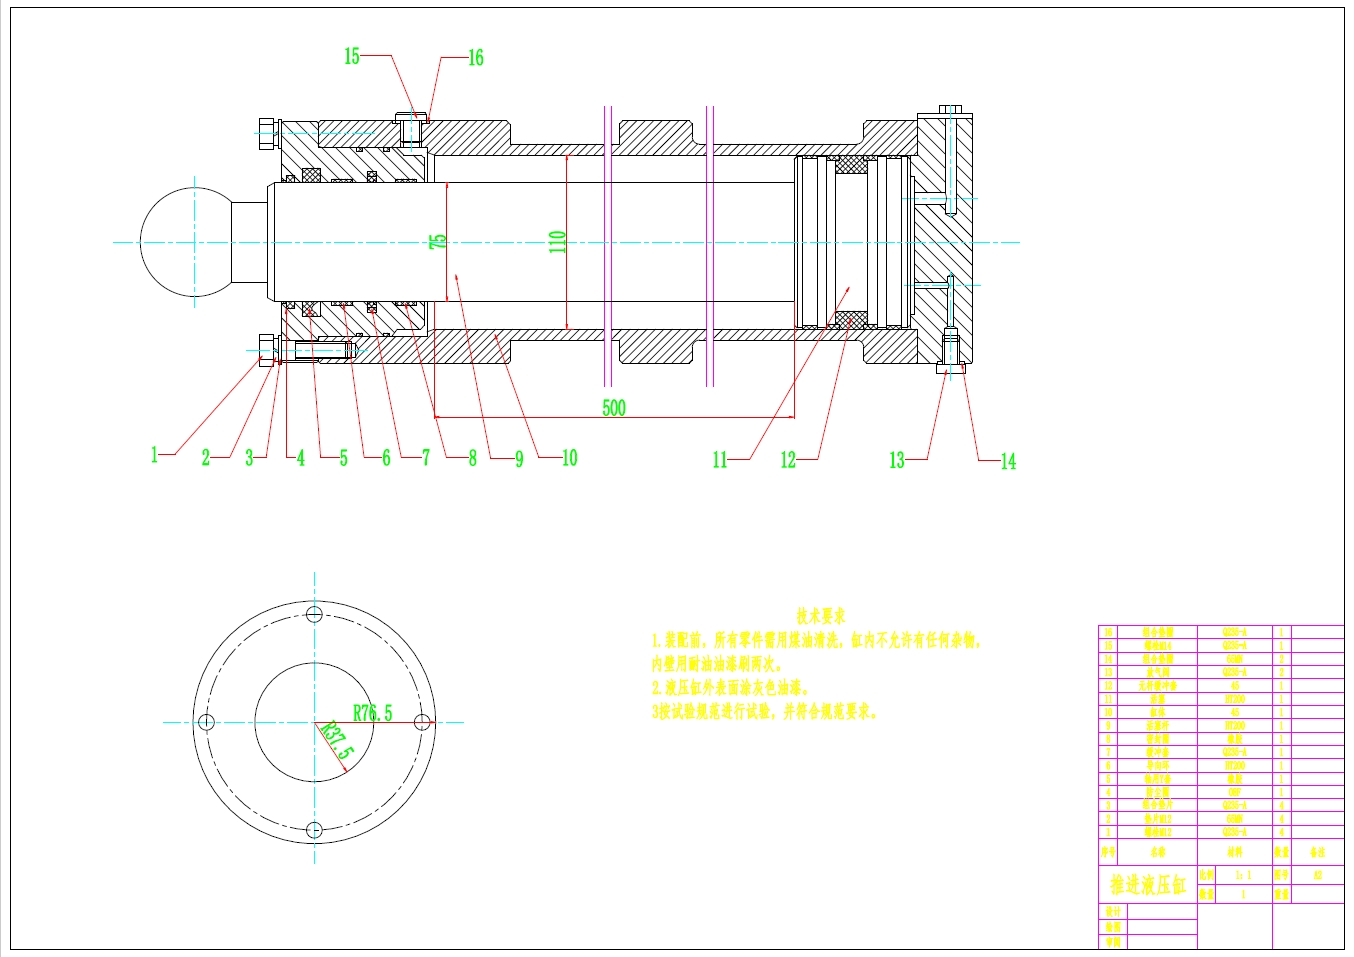Select 螺栓M12 name in parts list row 1
The height and width of the screenshot is (957, 1354).
(1158, 832)
